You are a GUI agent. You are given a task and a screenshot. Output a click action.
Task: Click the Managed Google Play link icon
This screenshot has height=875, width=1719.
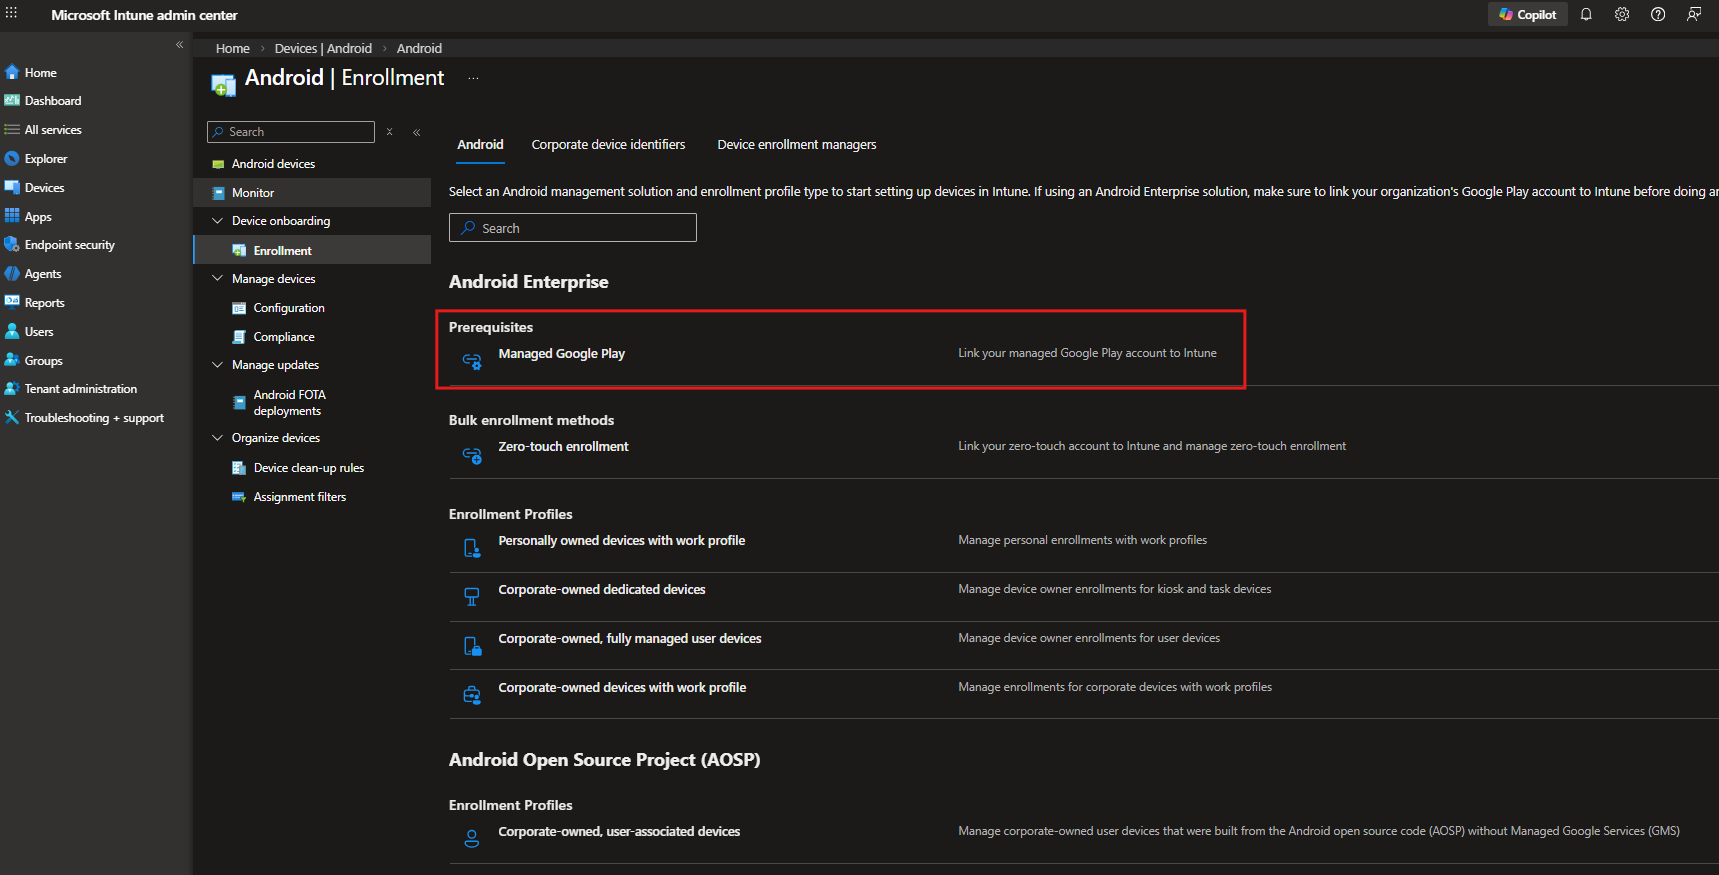[472, 361]
